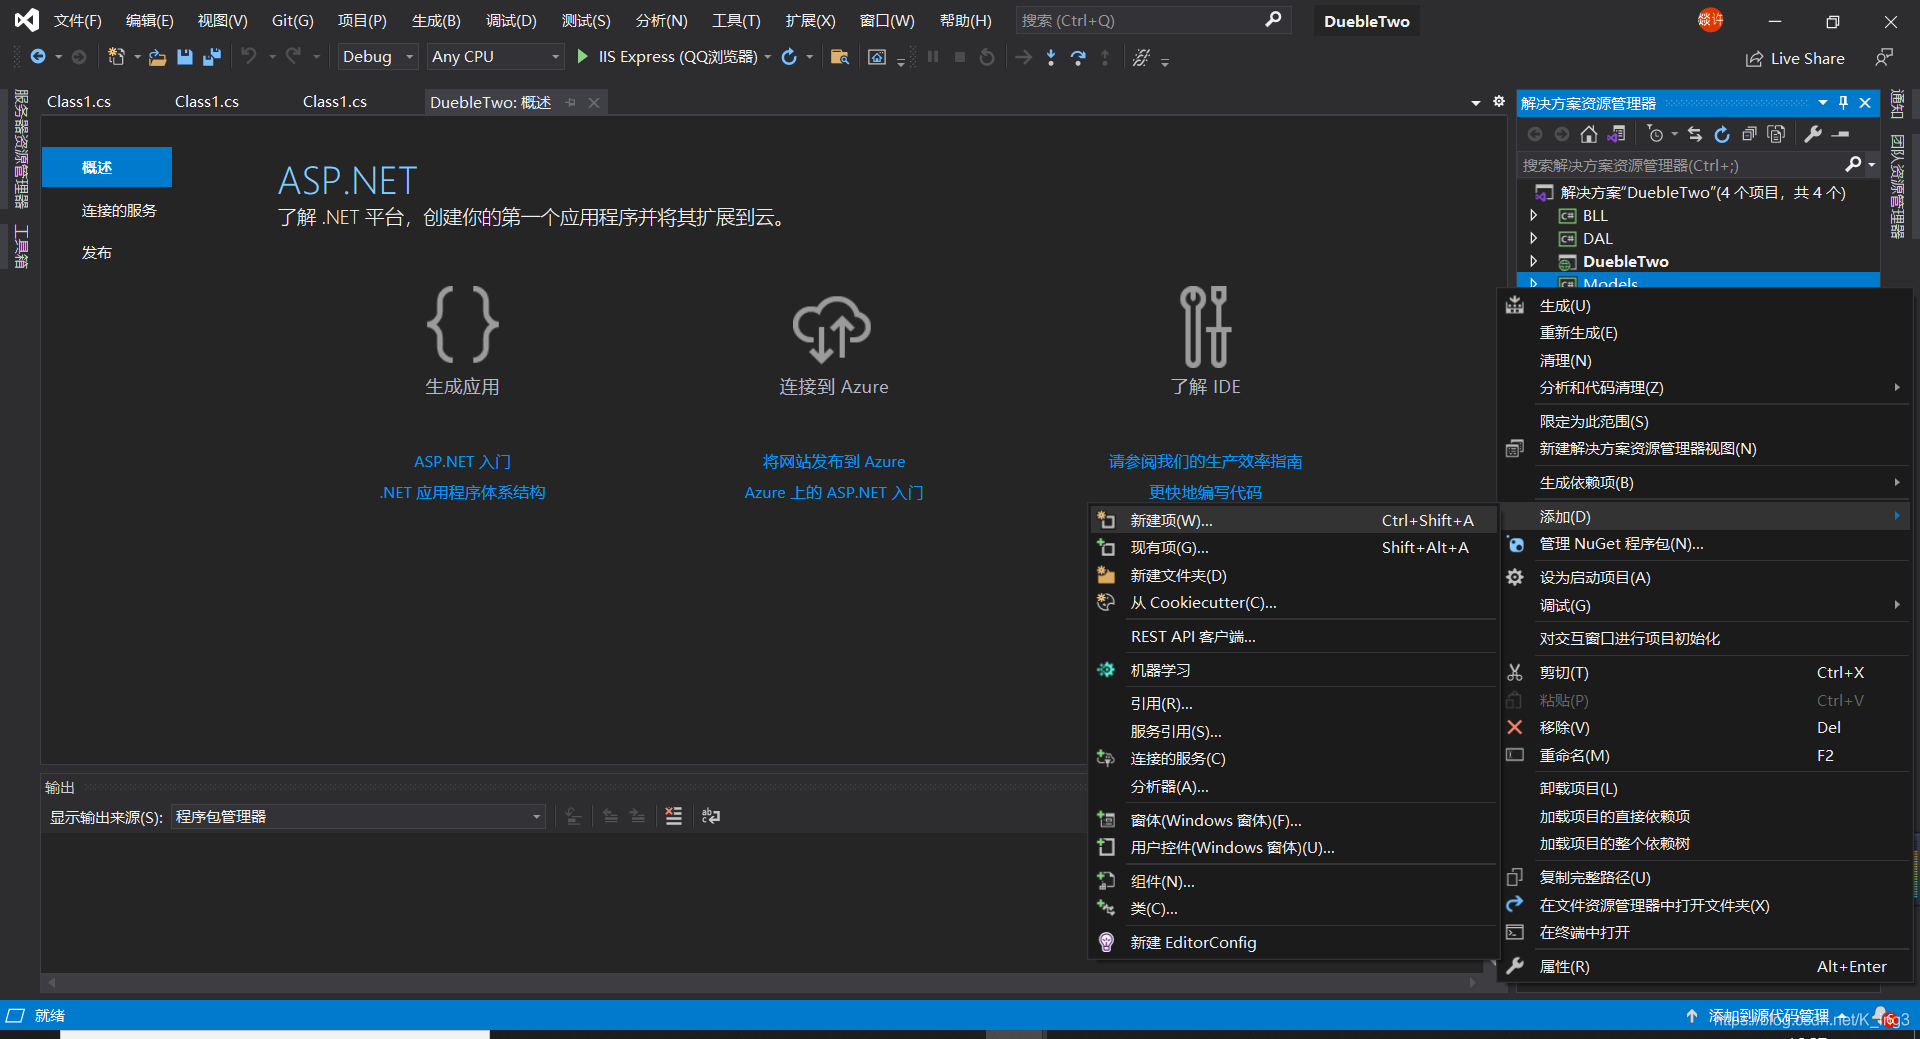
Task: Expand the DuebleTwo project node
Action: pyautogui.click(x=1534, y=261)
